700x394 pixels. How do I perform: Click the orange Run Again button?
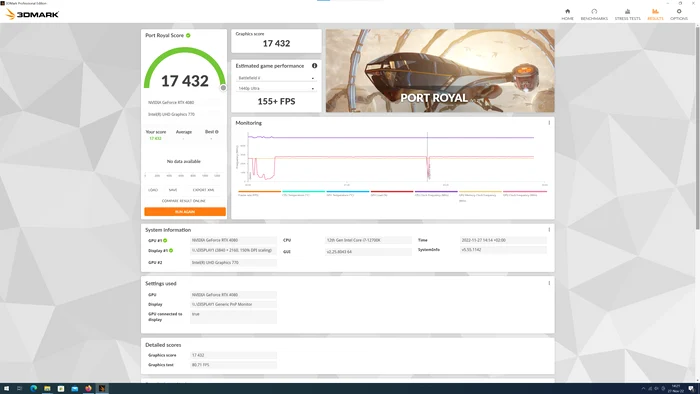point(185,212)
